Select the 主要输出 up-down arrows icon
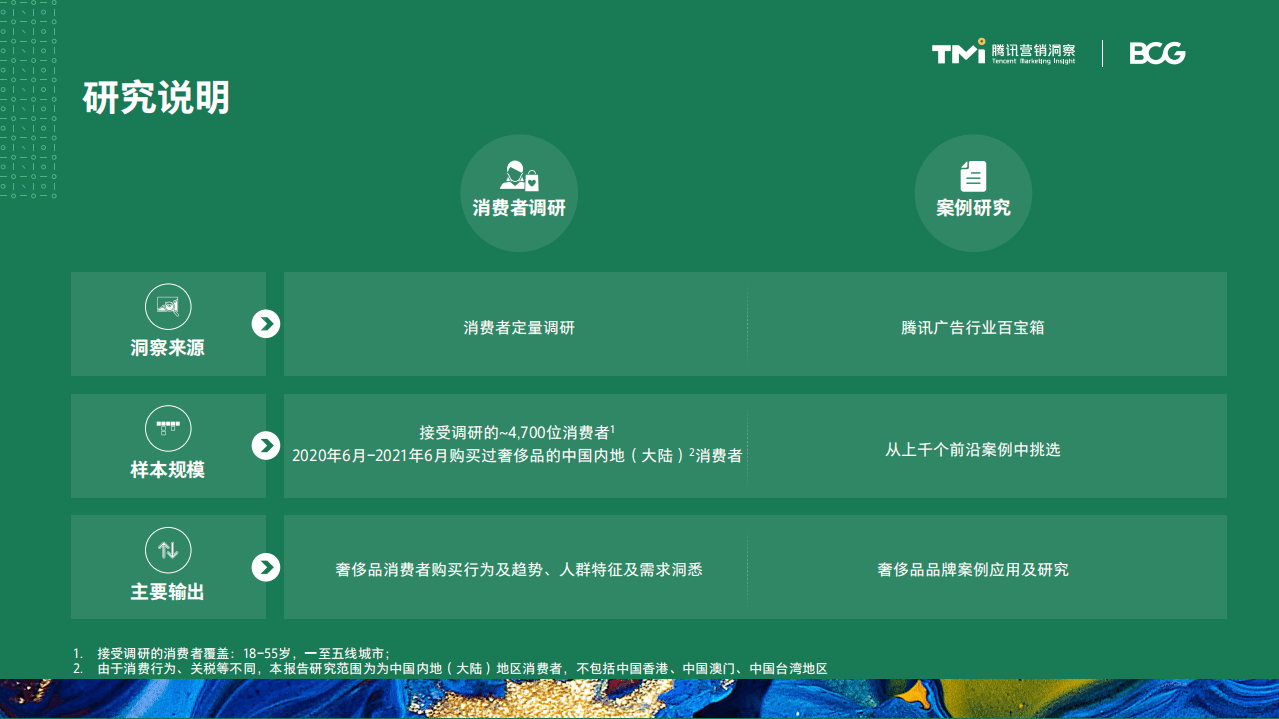Screen dimensions: 1279x719 [x=167, y=550]
